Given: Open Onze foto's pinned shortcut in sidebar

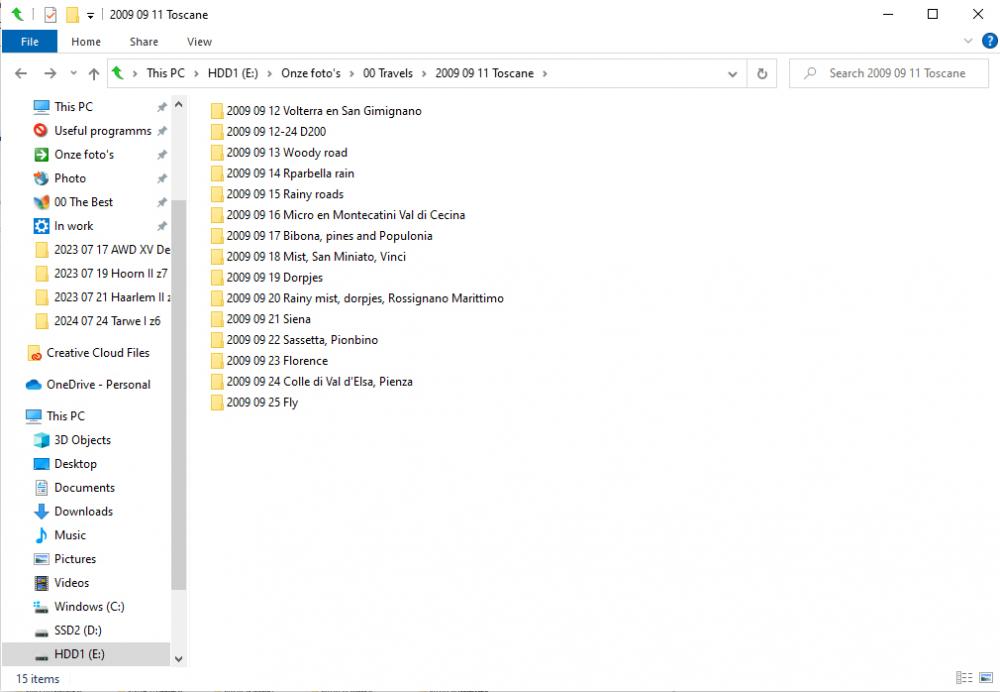Looking at the screenshot, I should point(84,154).
